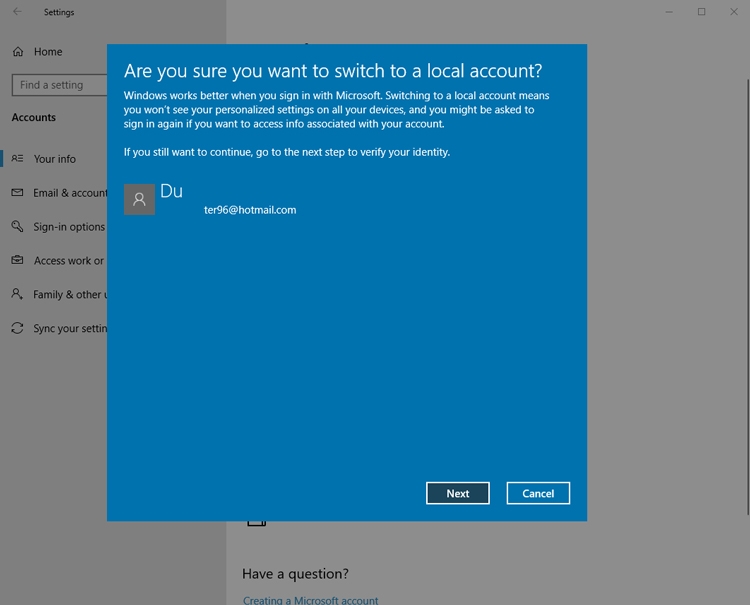Click the Have a question? heading

click(x=295, y=574)
